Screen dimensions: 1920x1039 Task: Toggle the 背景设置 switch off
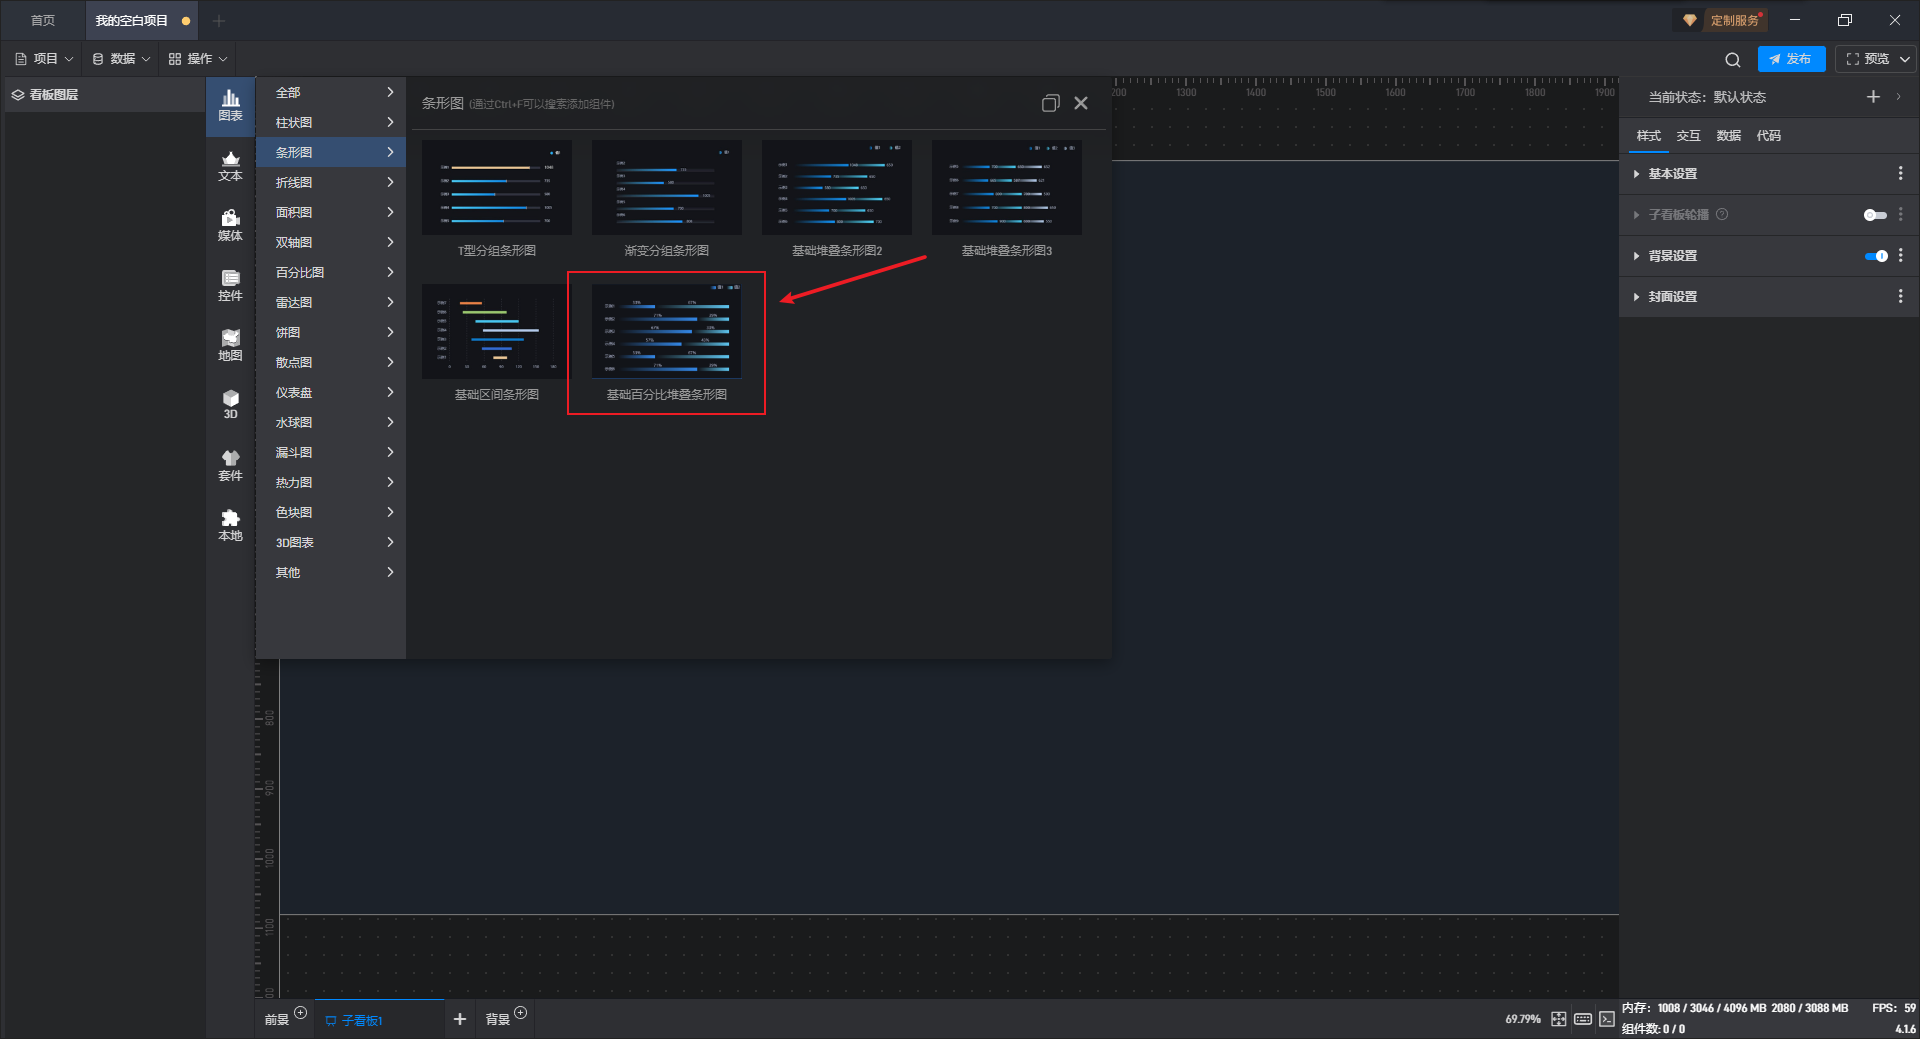1875,256
